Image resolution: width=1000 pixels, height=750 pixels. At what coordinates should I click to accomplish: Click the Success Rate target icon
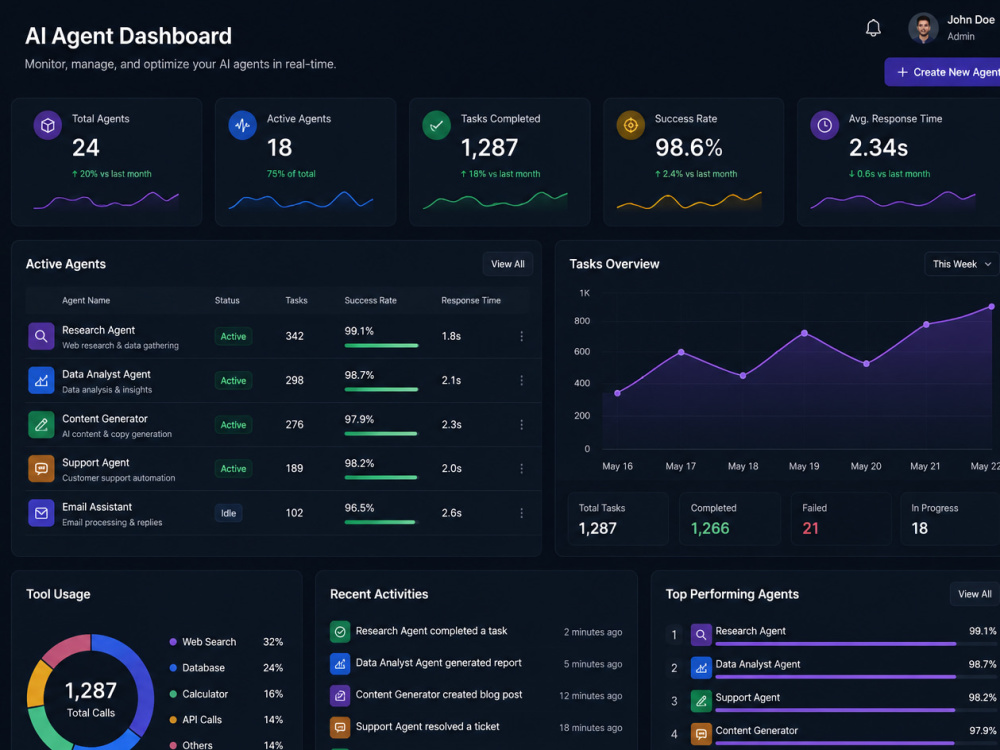pyautogui.click(x=631, y=126)
